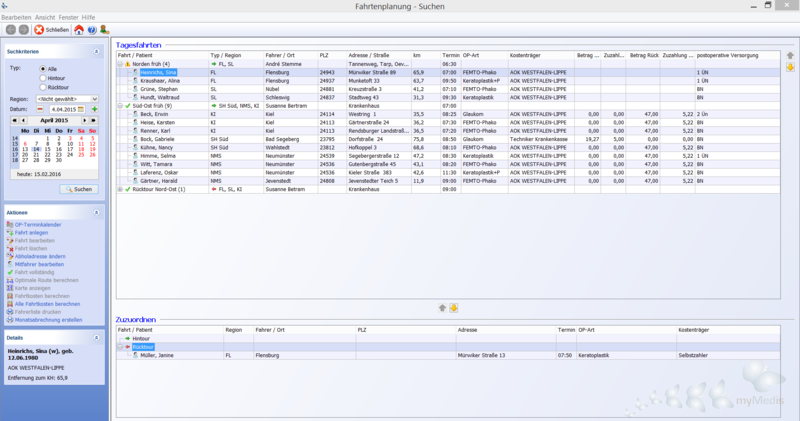The width and height of the screenshot is (800, 421).
Task: Click the Fahrt bearbeiten action icon
Action: (10, 240)
